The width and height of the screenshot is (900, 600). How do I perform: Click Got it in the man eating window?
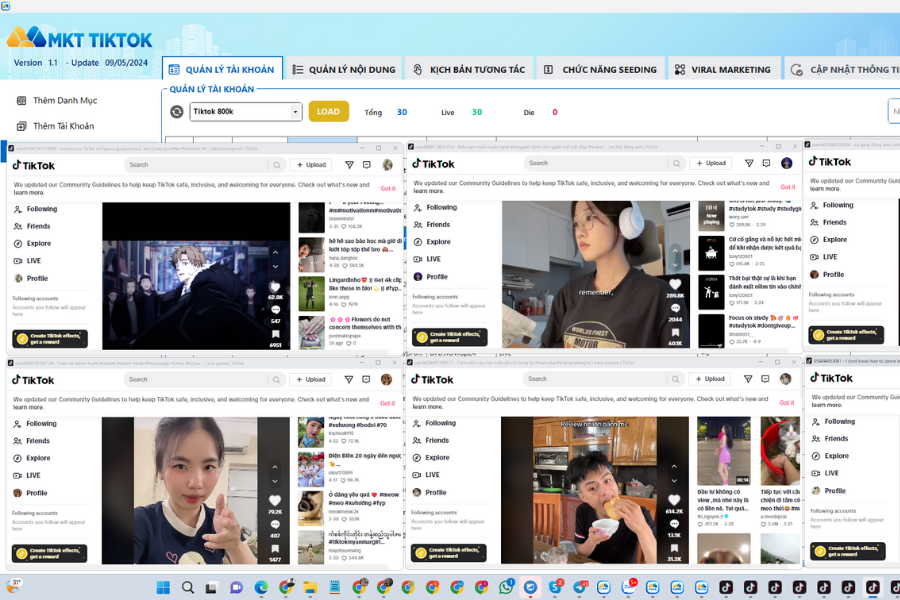[x=787, y=402]
